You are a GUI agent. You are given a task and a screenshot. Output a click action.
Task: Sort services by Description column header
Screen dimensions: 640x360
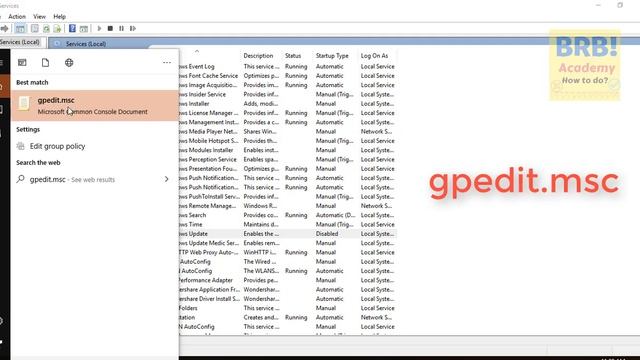coord(258,56)
